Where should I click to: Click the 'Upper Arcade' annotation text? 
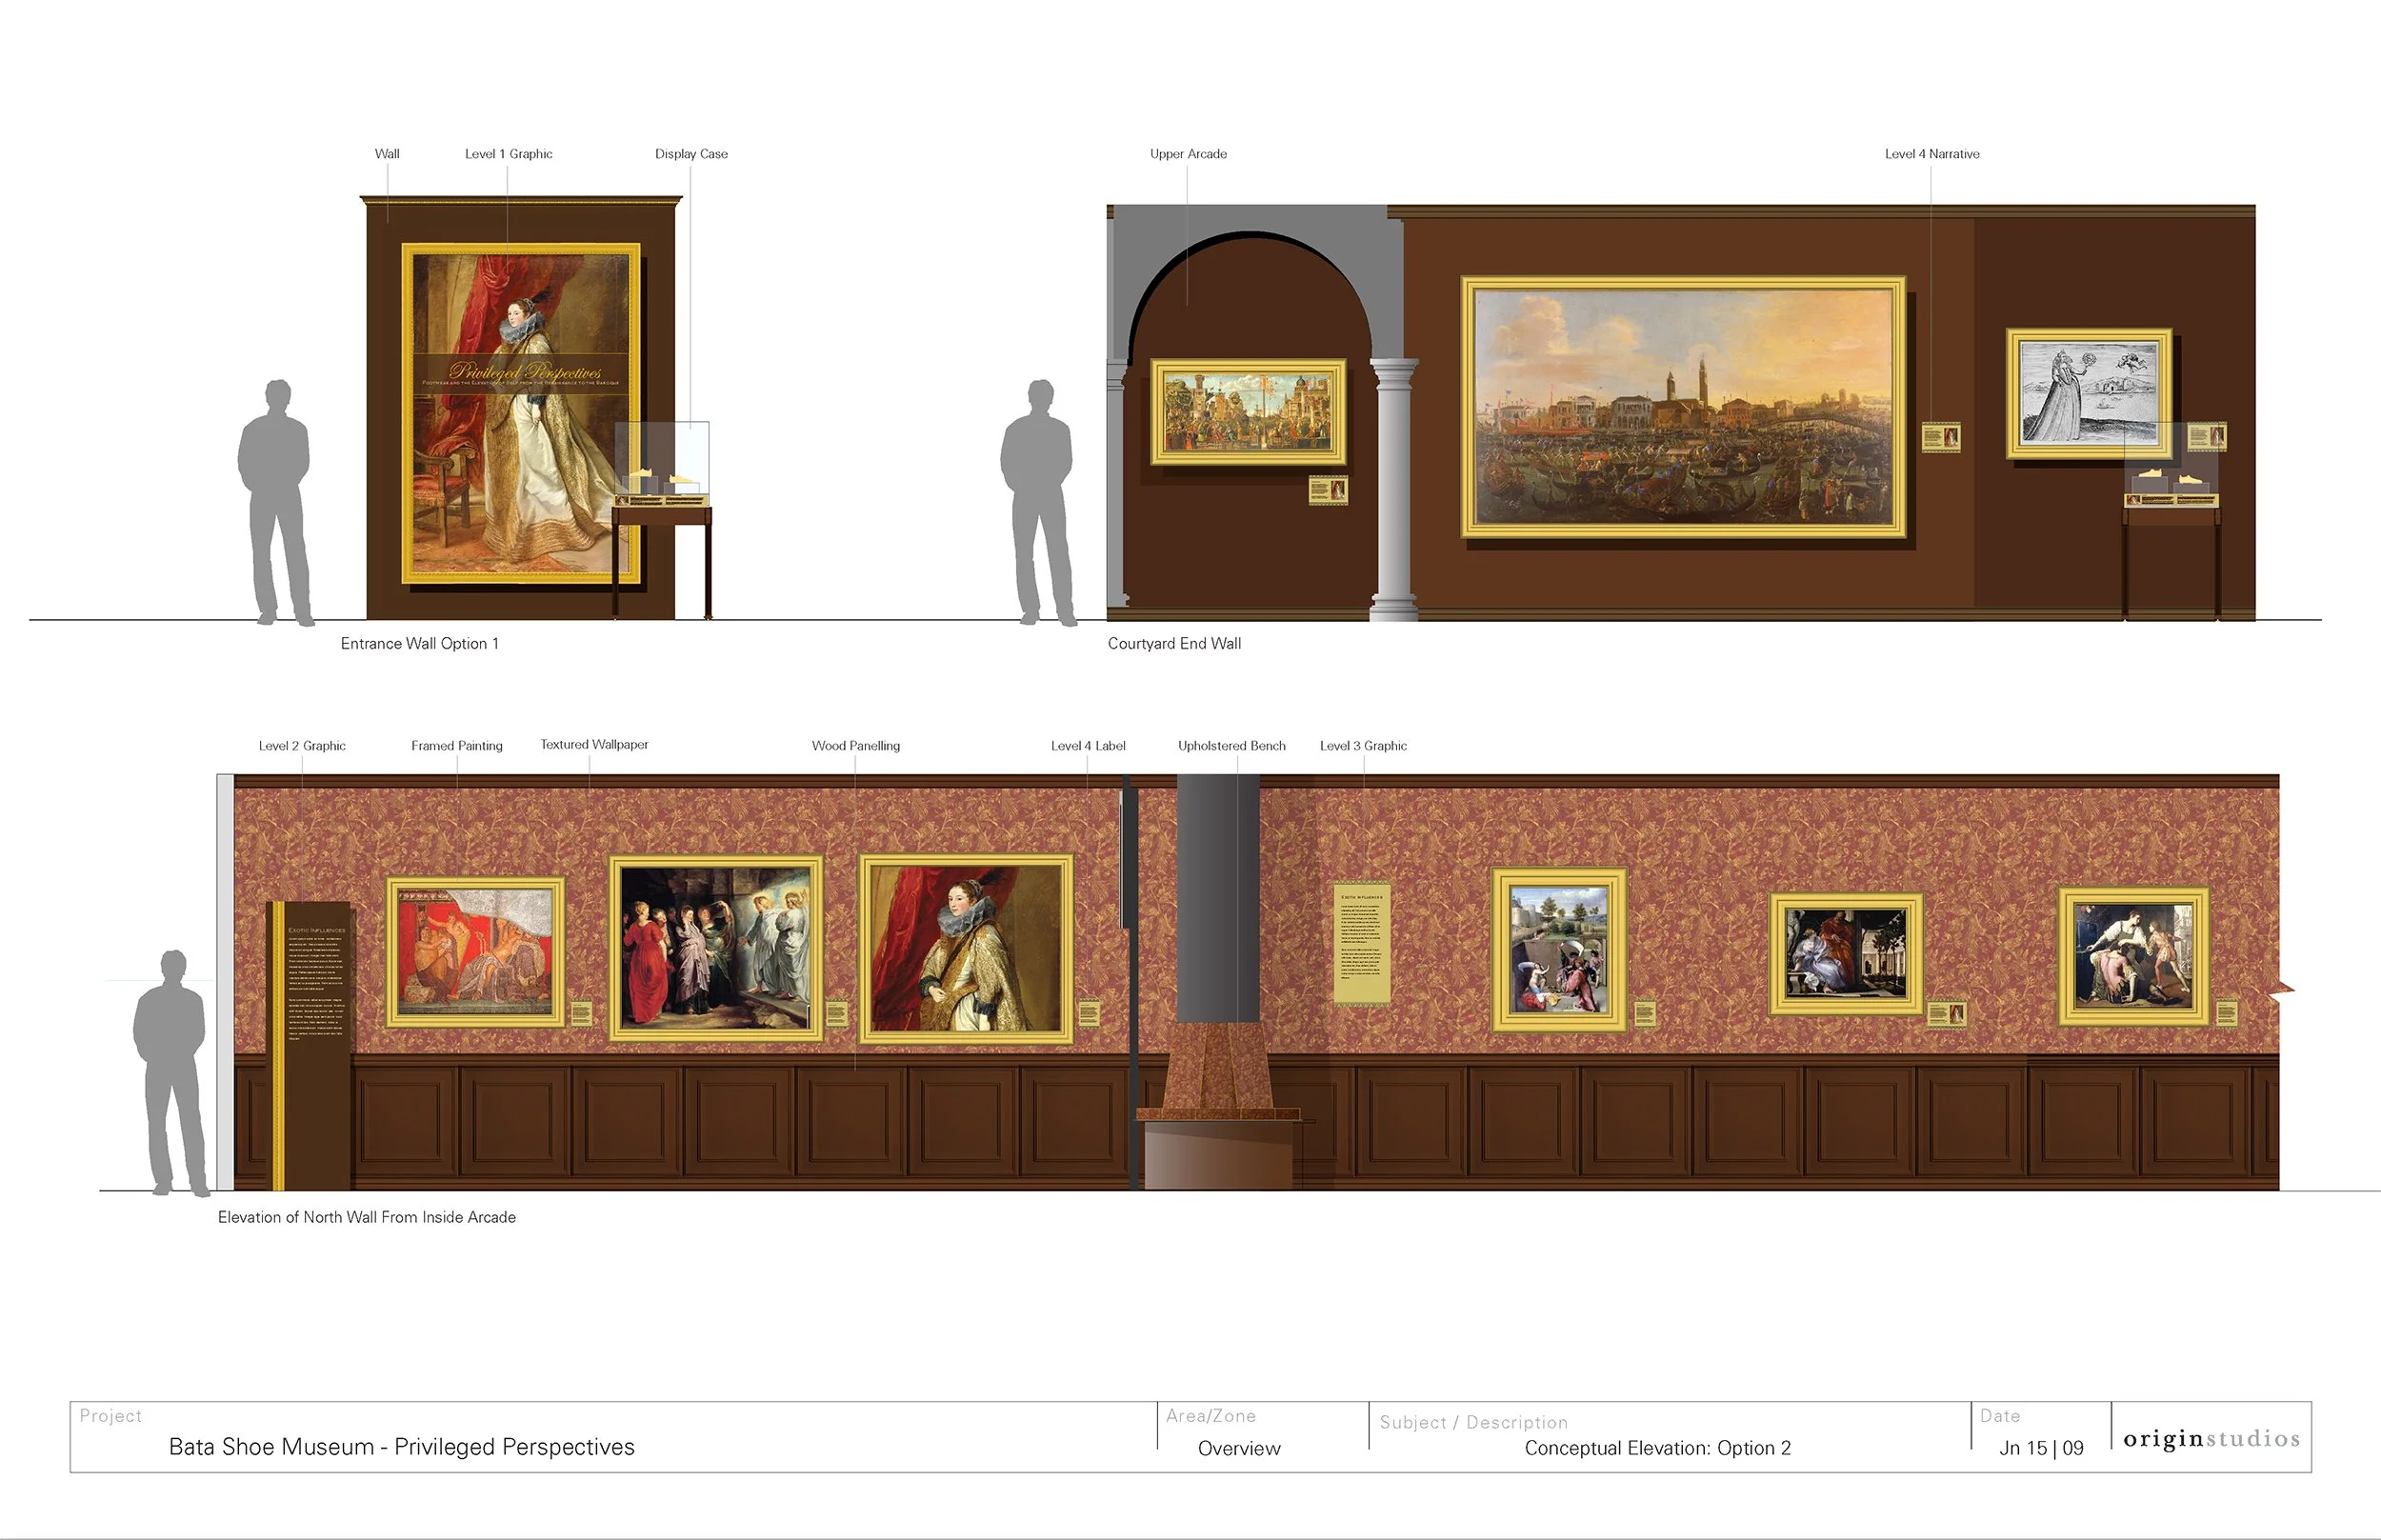click(x=1188, y=154)
